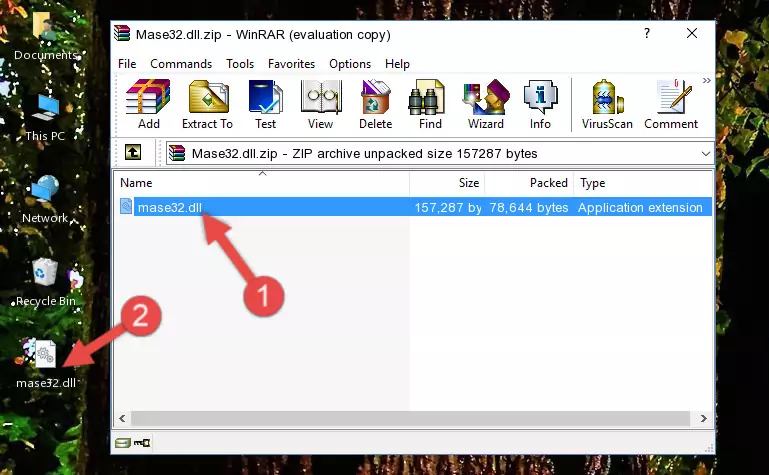The width and height of the screenshot is (769, 475).
Task: Sort files by Size column
Action: coord(447,183)
